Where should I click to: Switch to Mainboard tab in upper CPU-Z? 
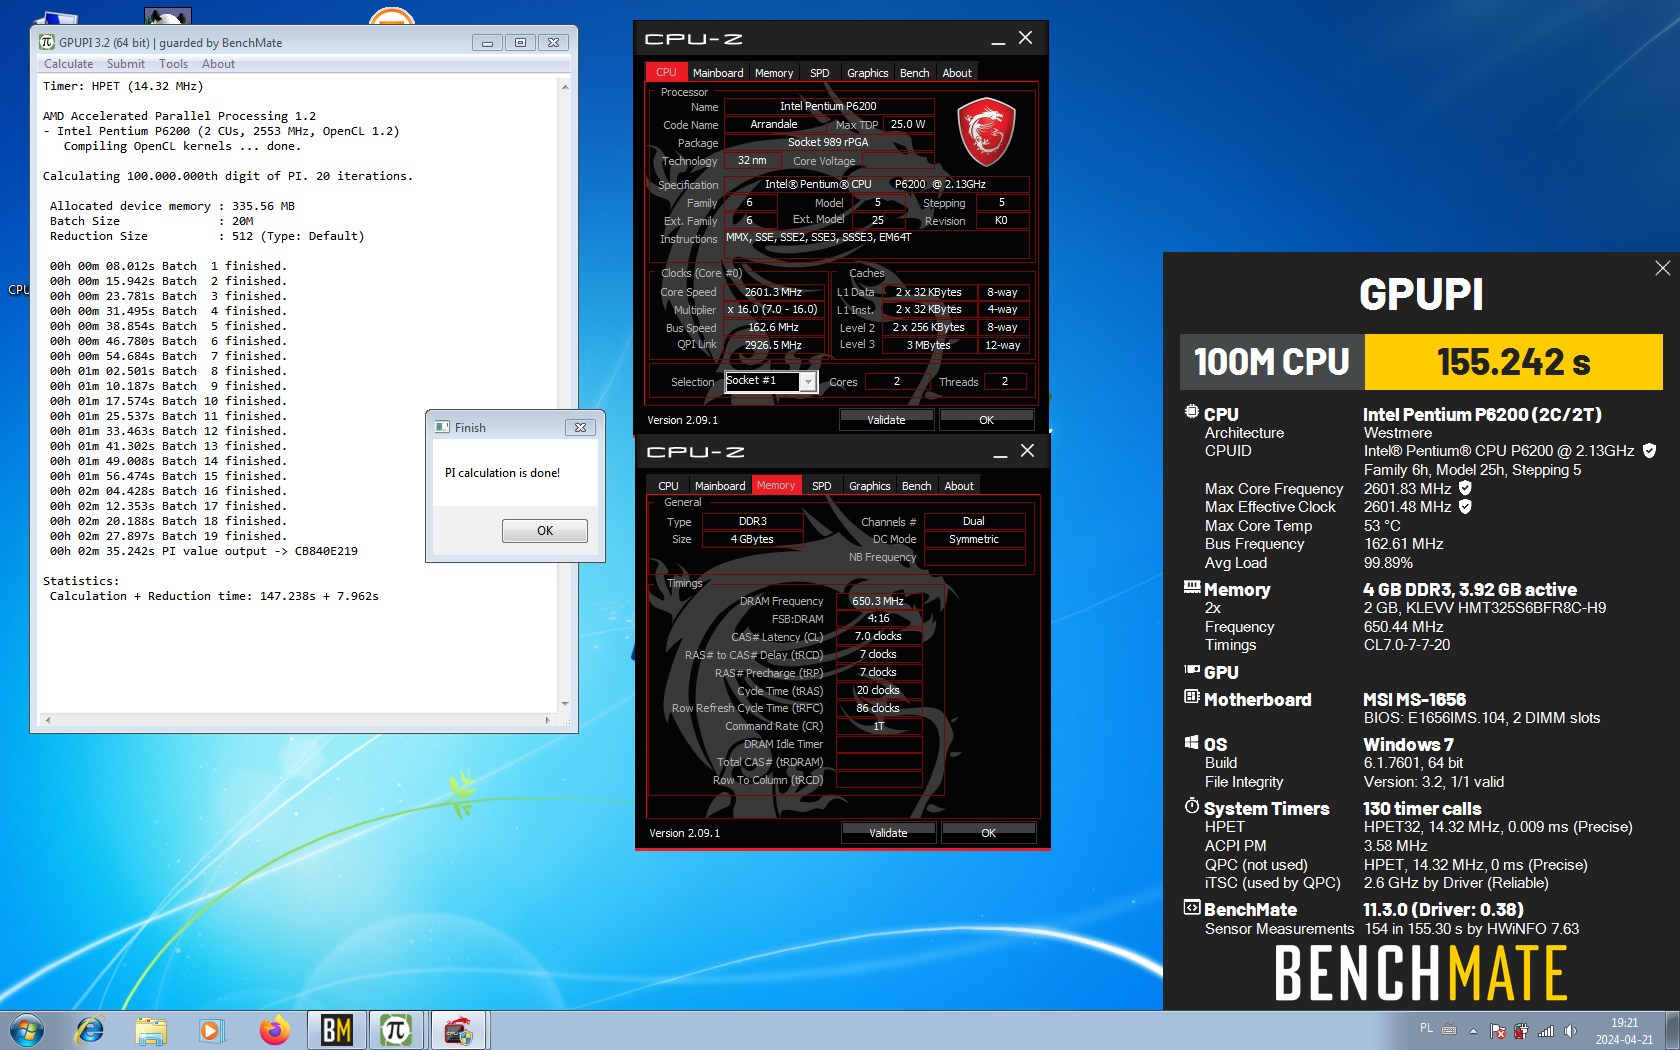pyautogui.click(x=718, y=73)
